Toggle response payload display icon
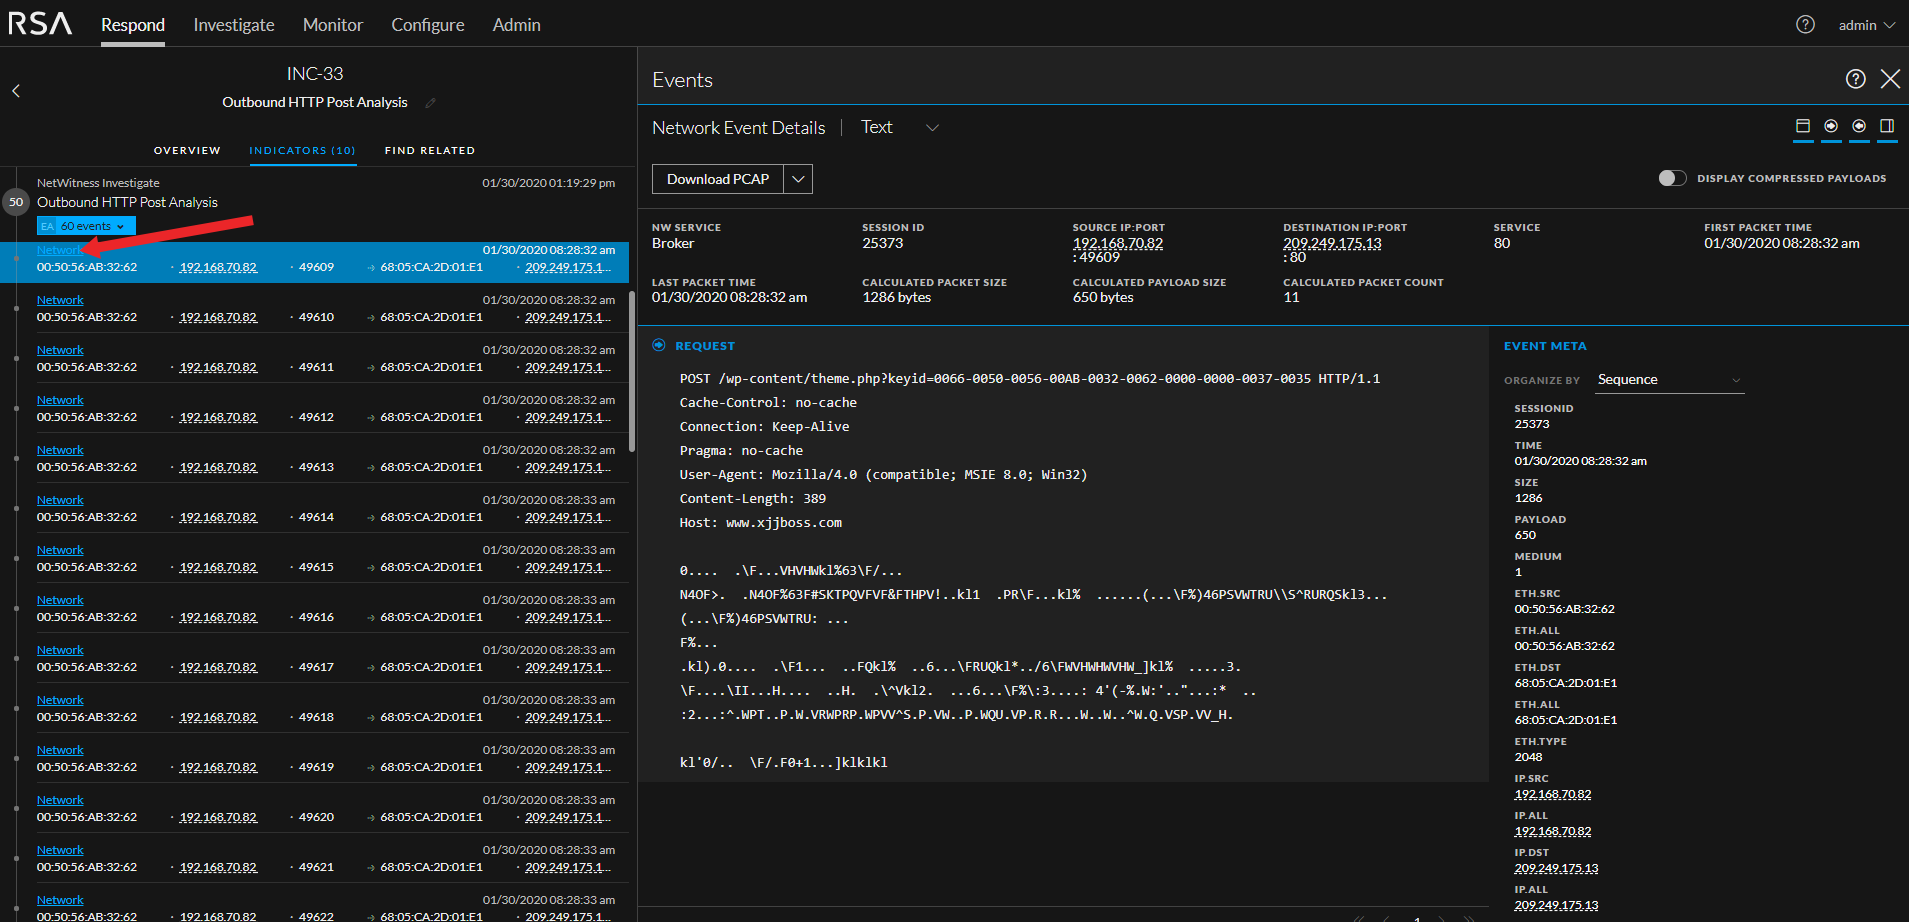The height and width of the screenshot is (922, 1909). [x=1859, y=127]
